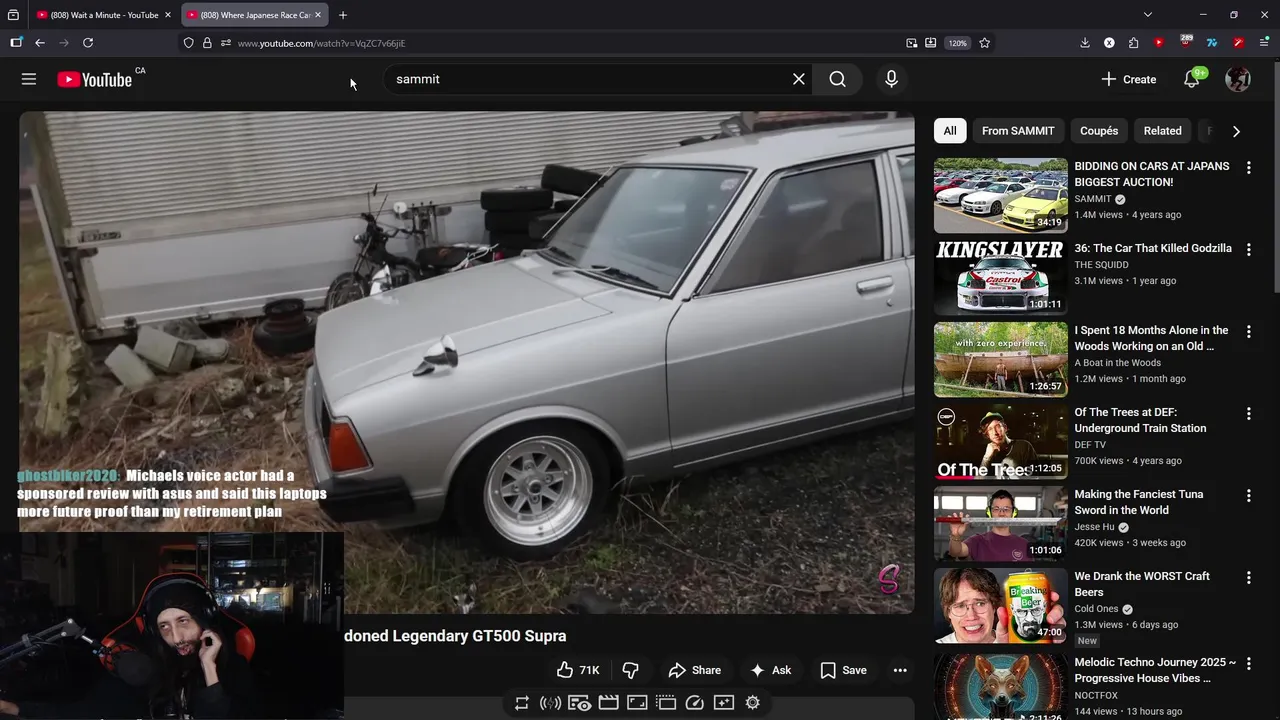Open the notifications bell
The width and height of the screenshot is (1280, 720).
[x=1192, y=79]
